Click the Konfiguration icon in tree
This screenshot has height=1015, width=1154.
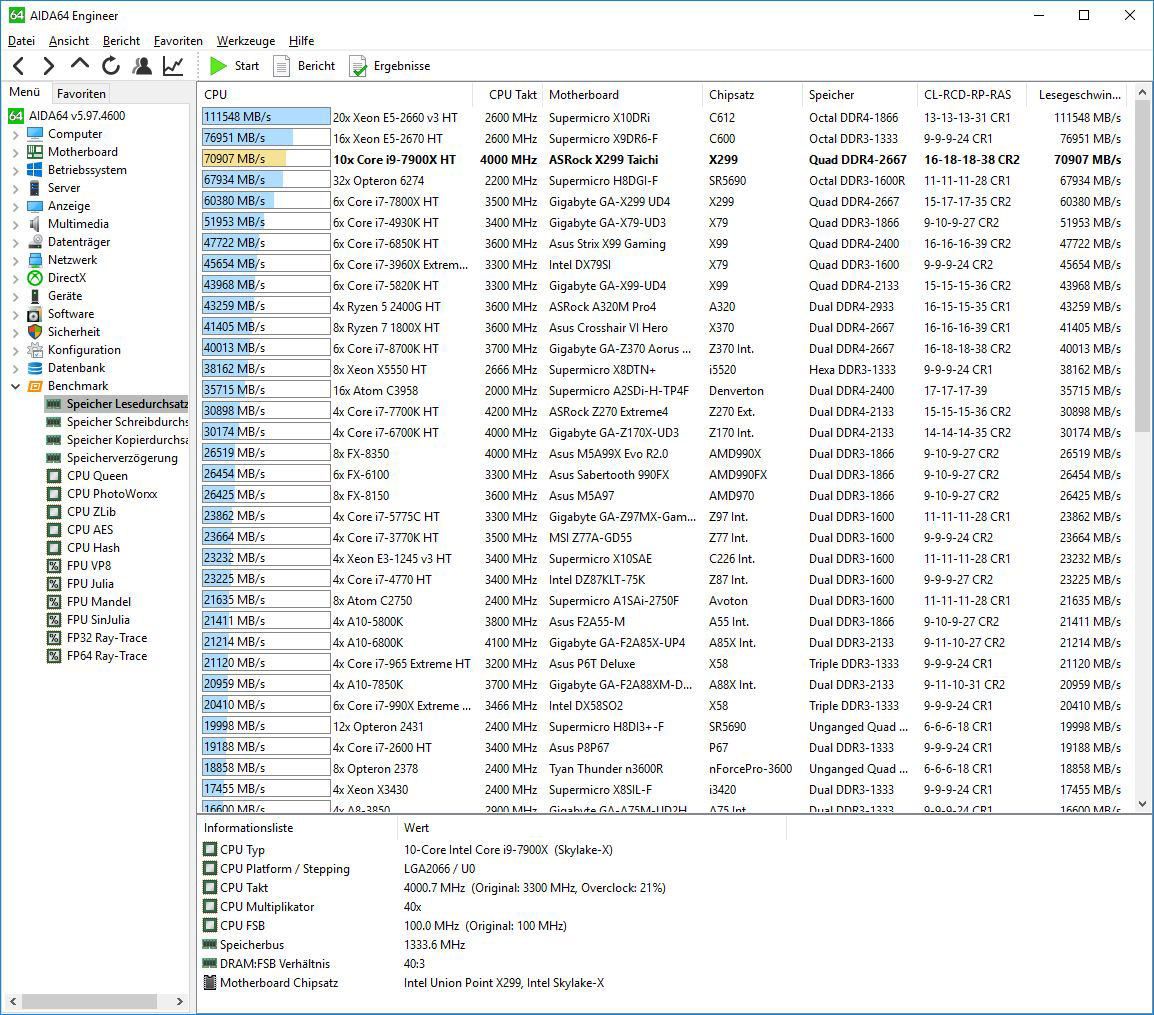(35, 350)
